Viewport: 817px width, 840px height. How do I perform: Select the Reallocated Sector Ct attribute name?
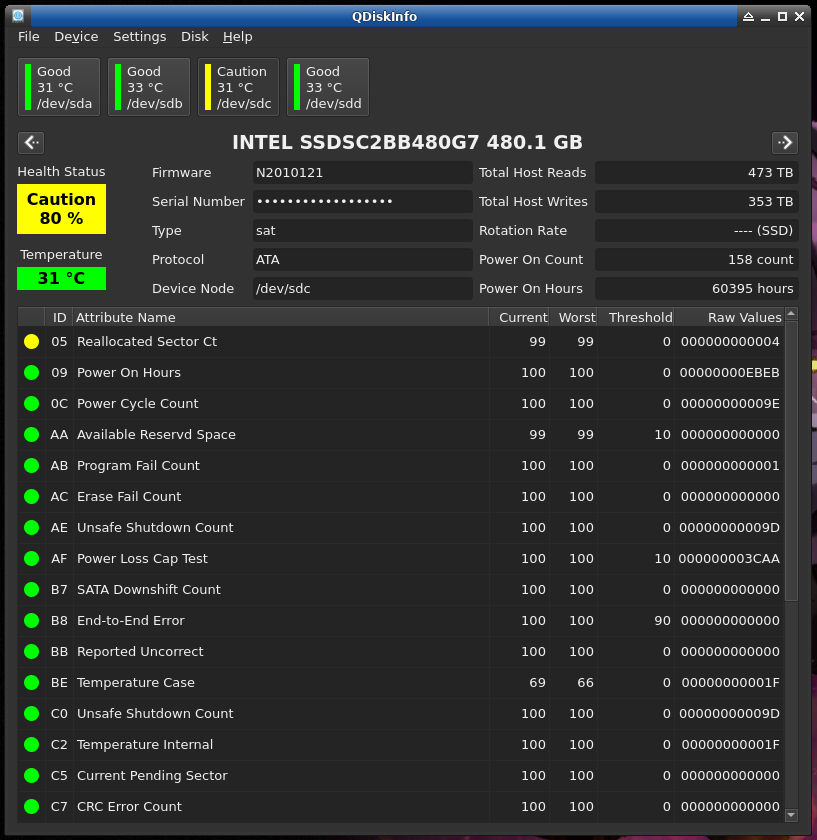click(x=147, y=342)
